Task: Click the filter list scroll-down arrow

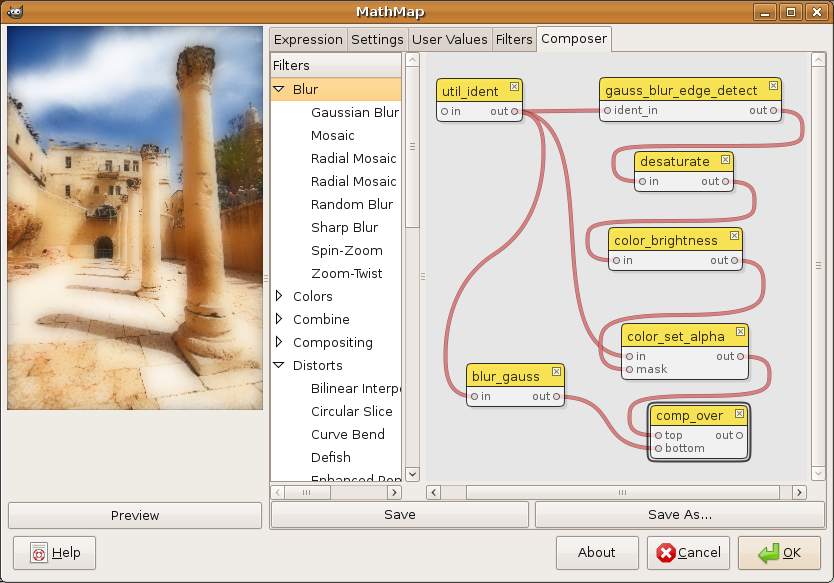Action: click(x=412, y=474)
